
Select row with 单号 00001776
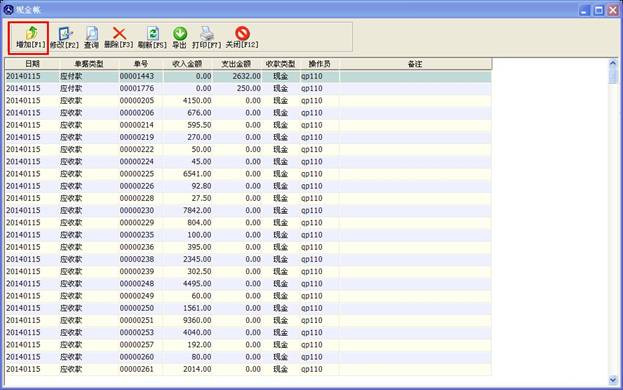(248, 89)
